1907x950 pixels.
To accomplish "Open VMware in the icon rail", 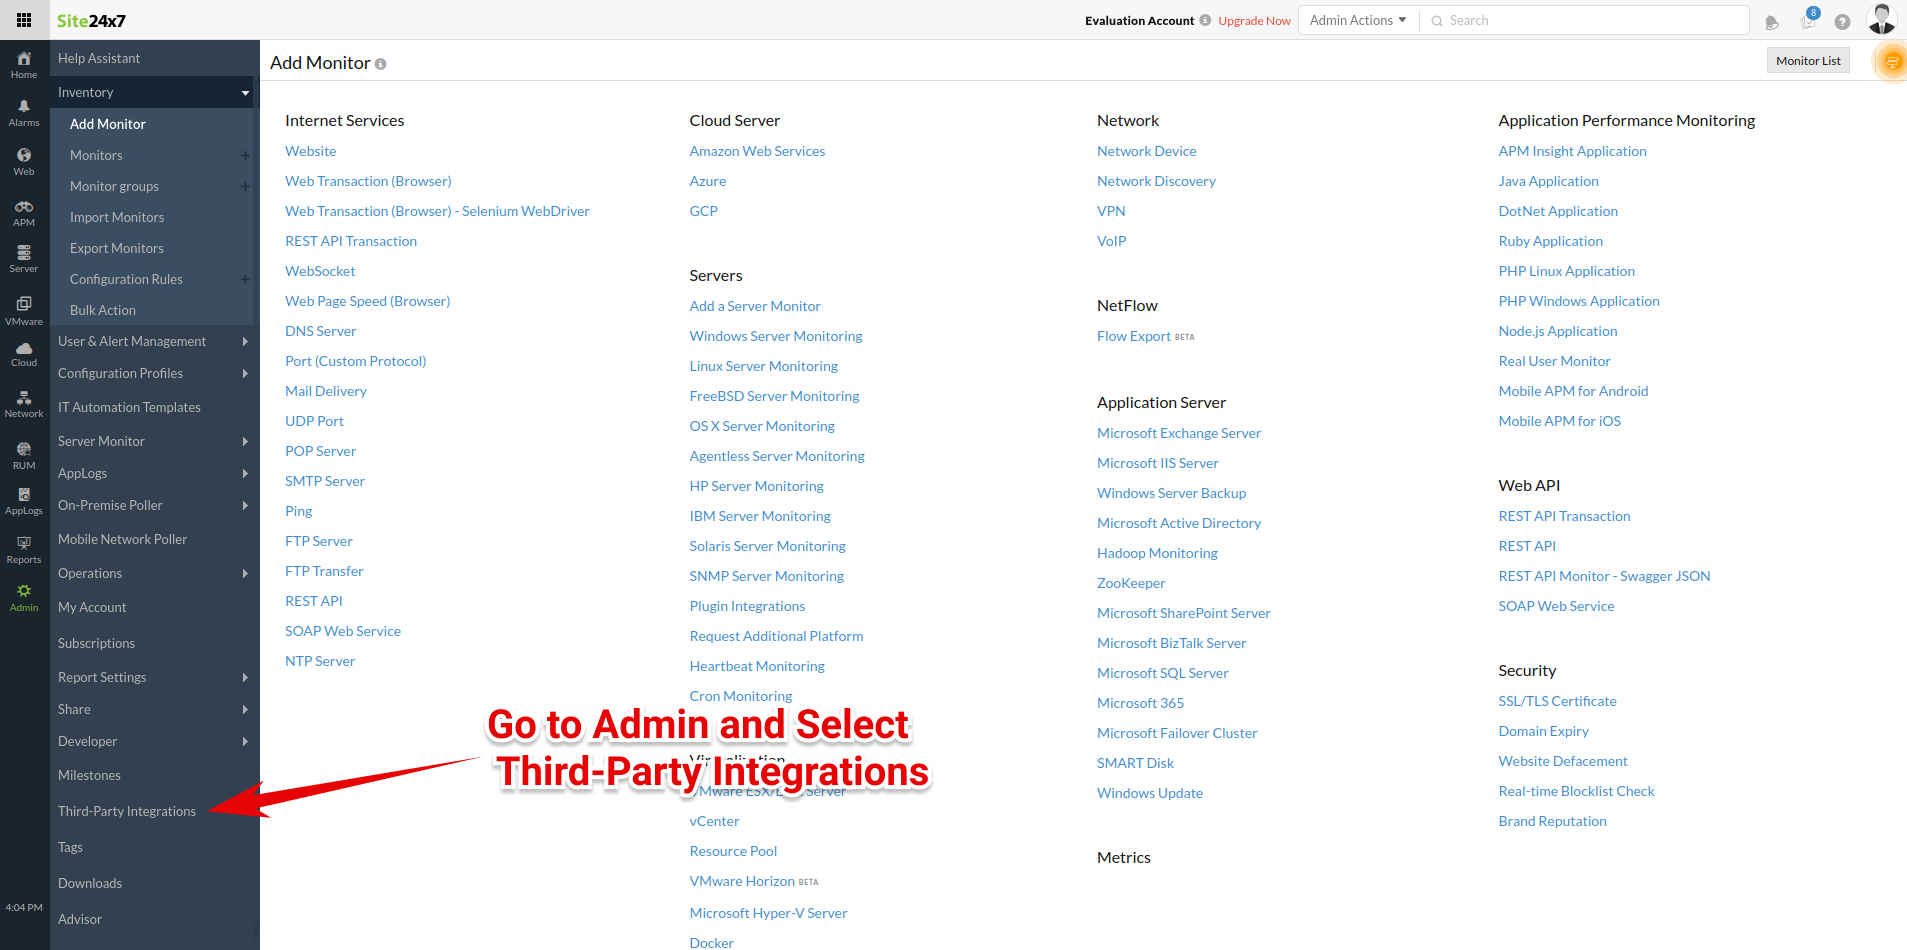I will tap(24, 311).
